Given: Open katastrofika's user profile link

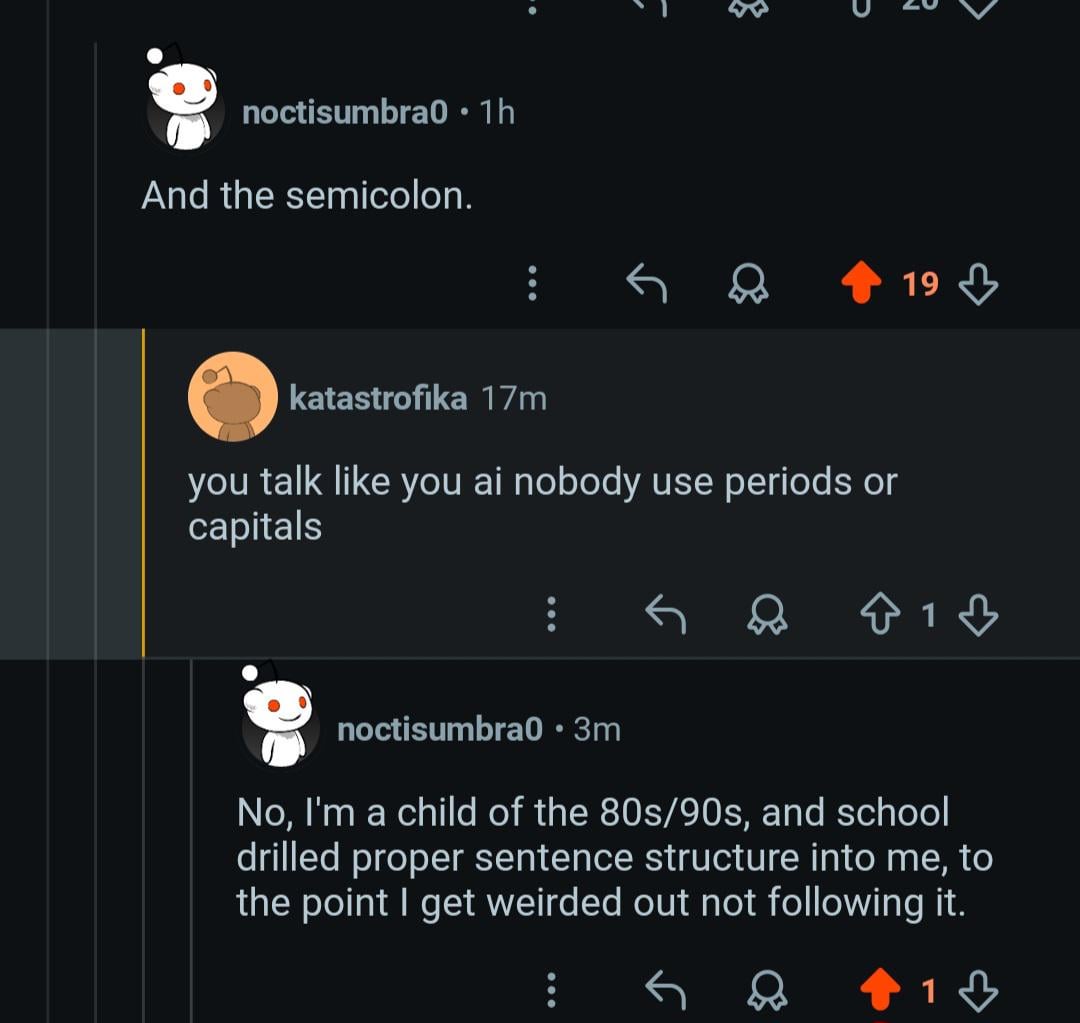Looking at the screenshot, I should tap(377, 399).
